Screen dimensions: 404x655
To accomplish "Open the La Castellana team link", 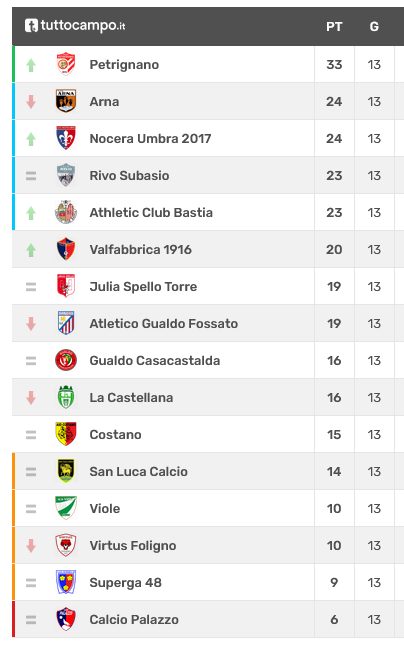I will [x=131, y=397].
